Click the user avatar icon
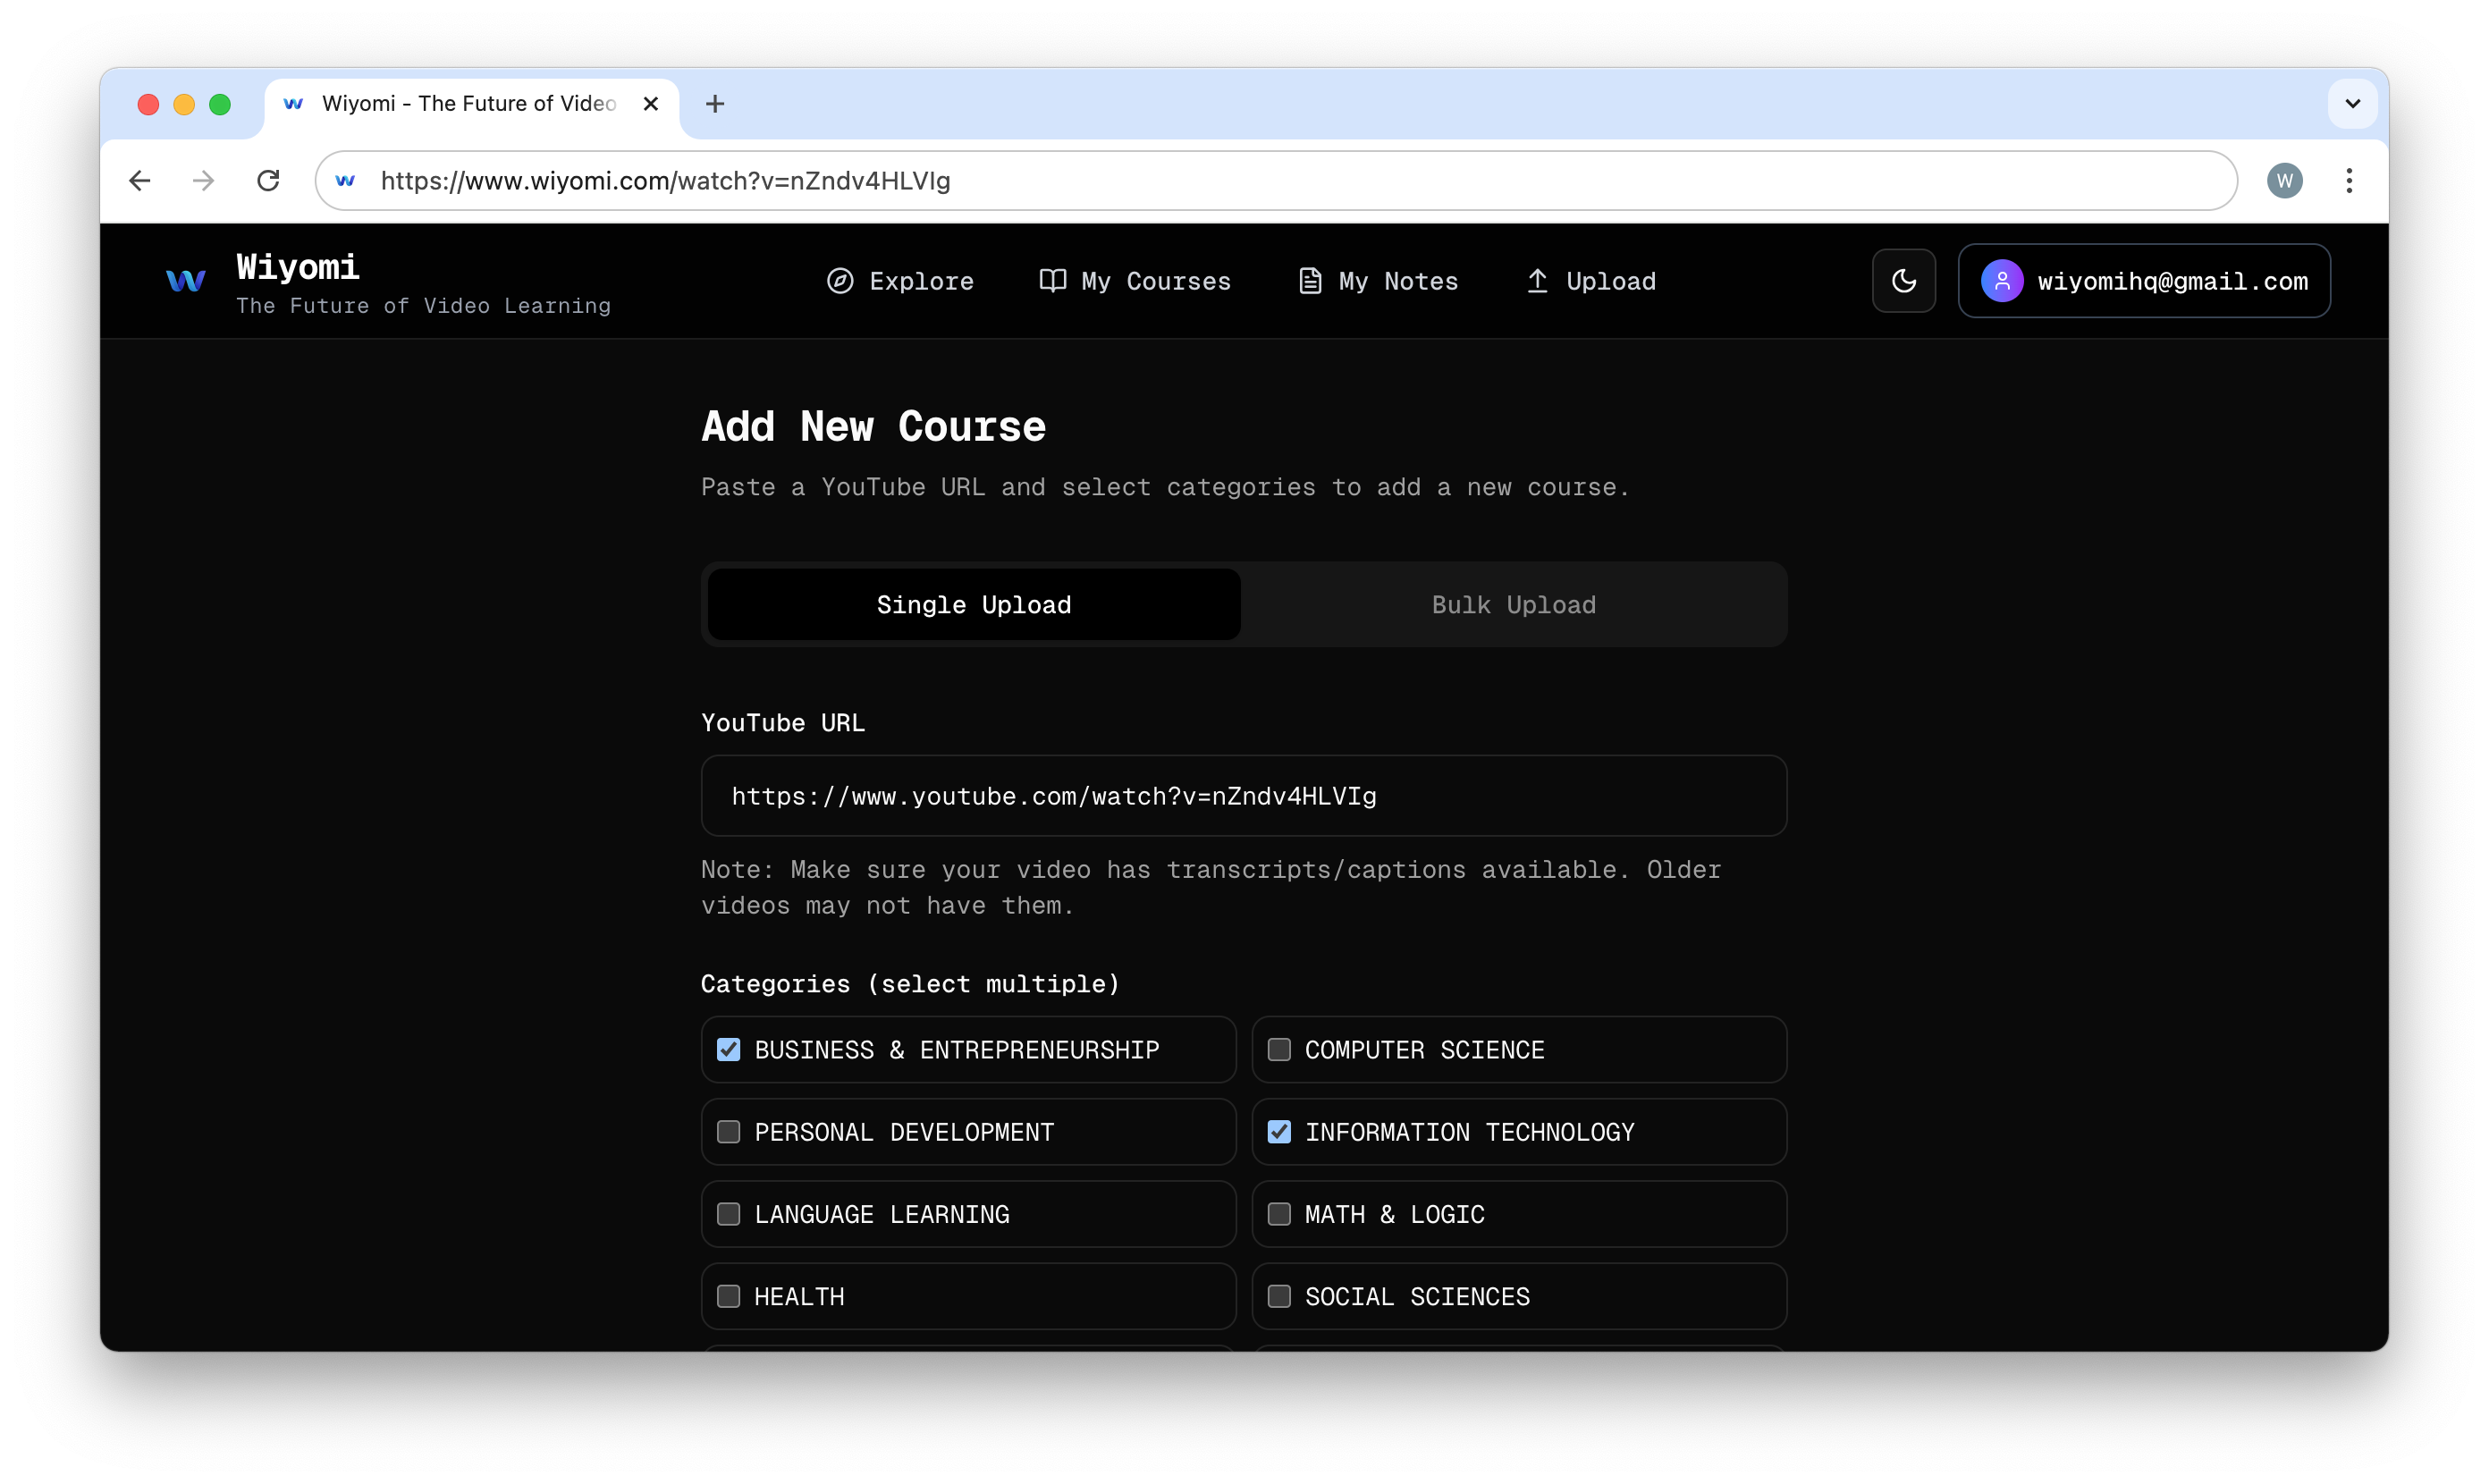The height and width of the screenshot is (1484, 2489). [x=2001, y=281]
